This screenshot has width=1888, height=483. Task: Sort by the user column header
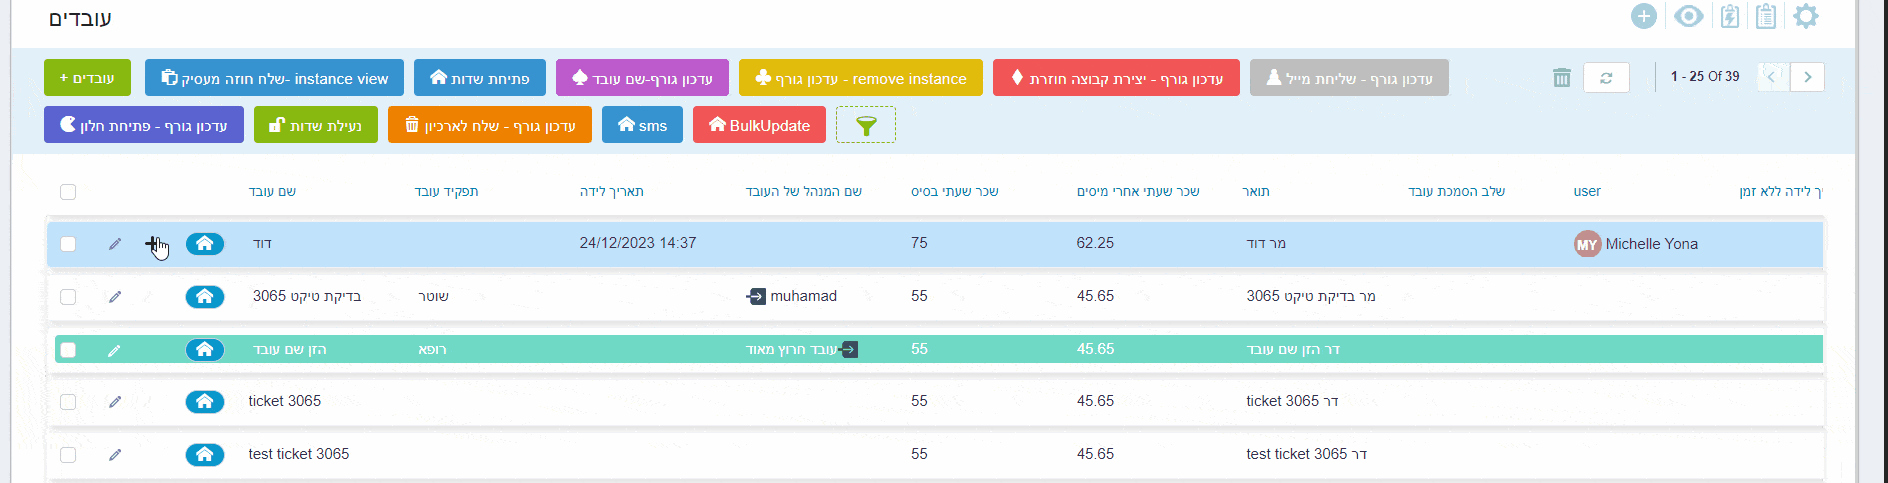(1587, 191)
